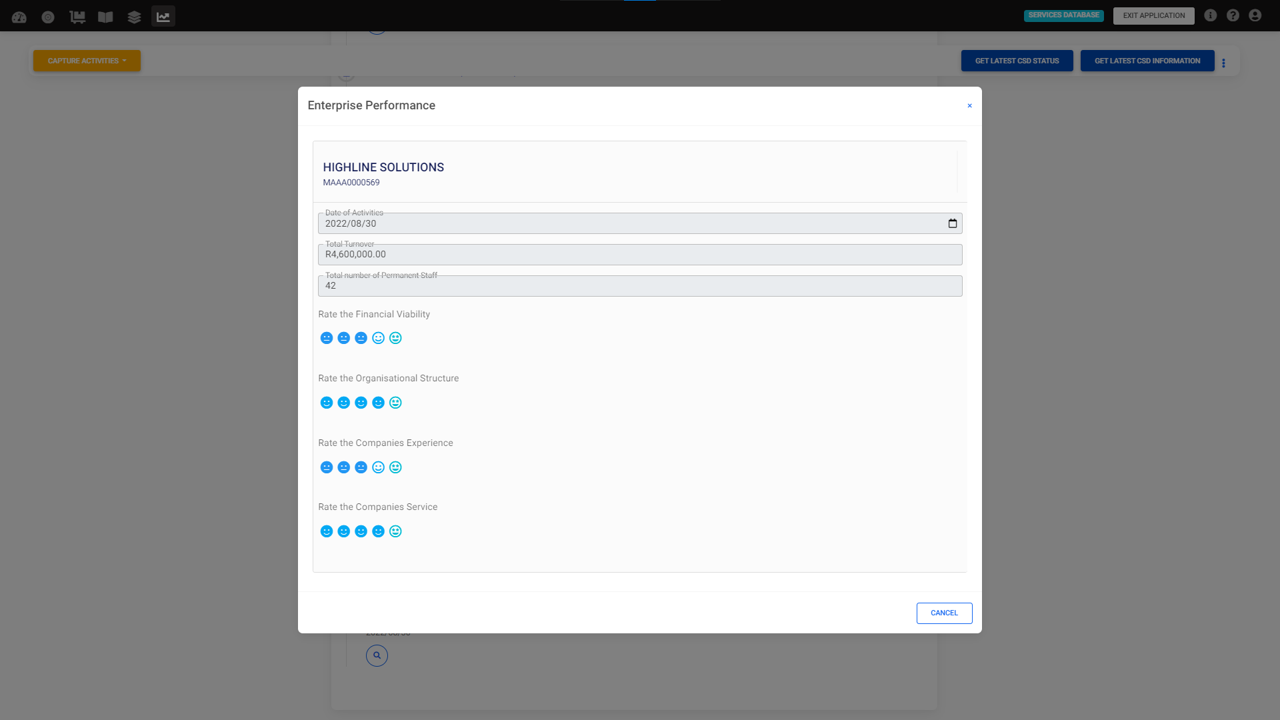Select the layers stack icon in the navbar
This screenshot has height=720, width=1280.
click(133, 15)
